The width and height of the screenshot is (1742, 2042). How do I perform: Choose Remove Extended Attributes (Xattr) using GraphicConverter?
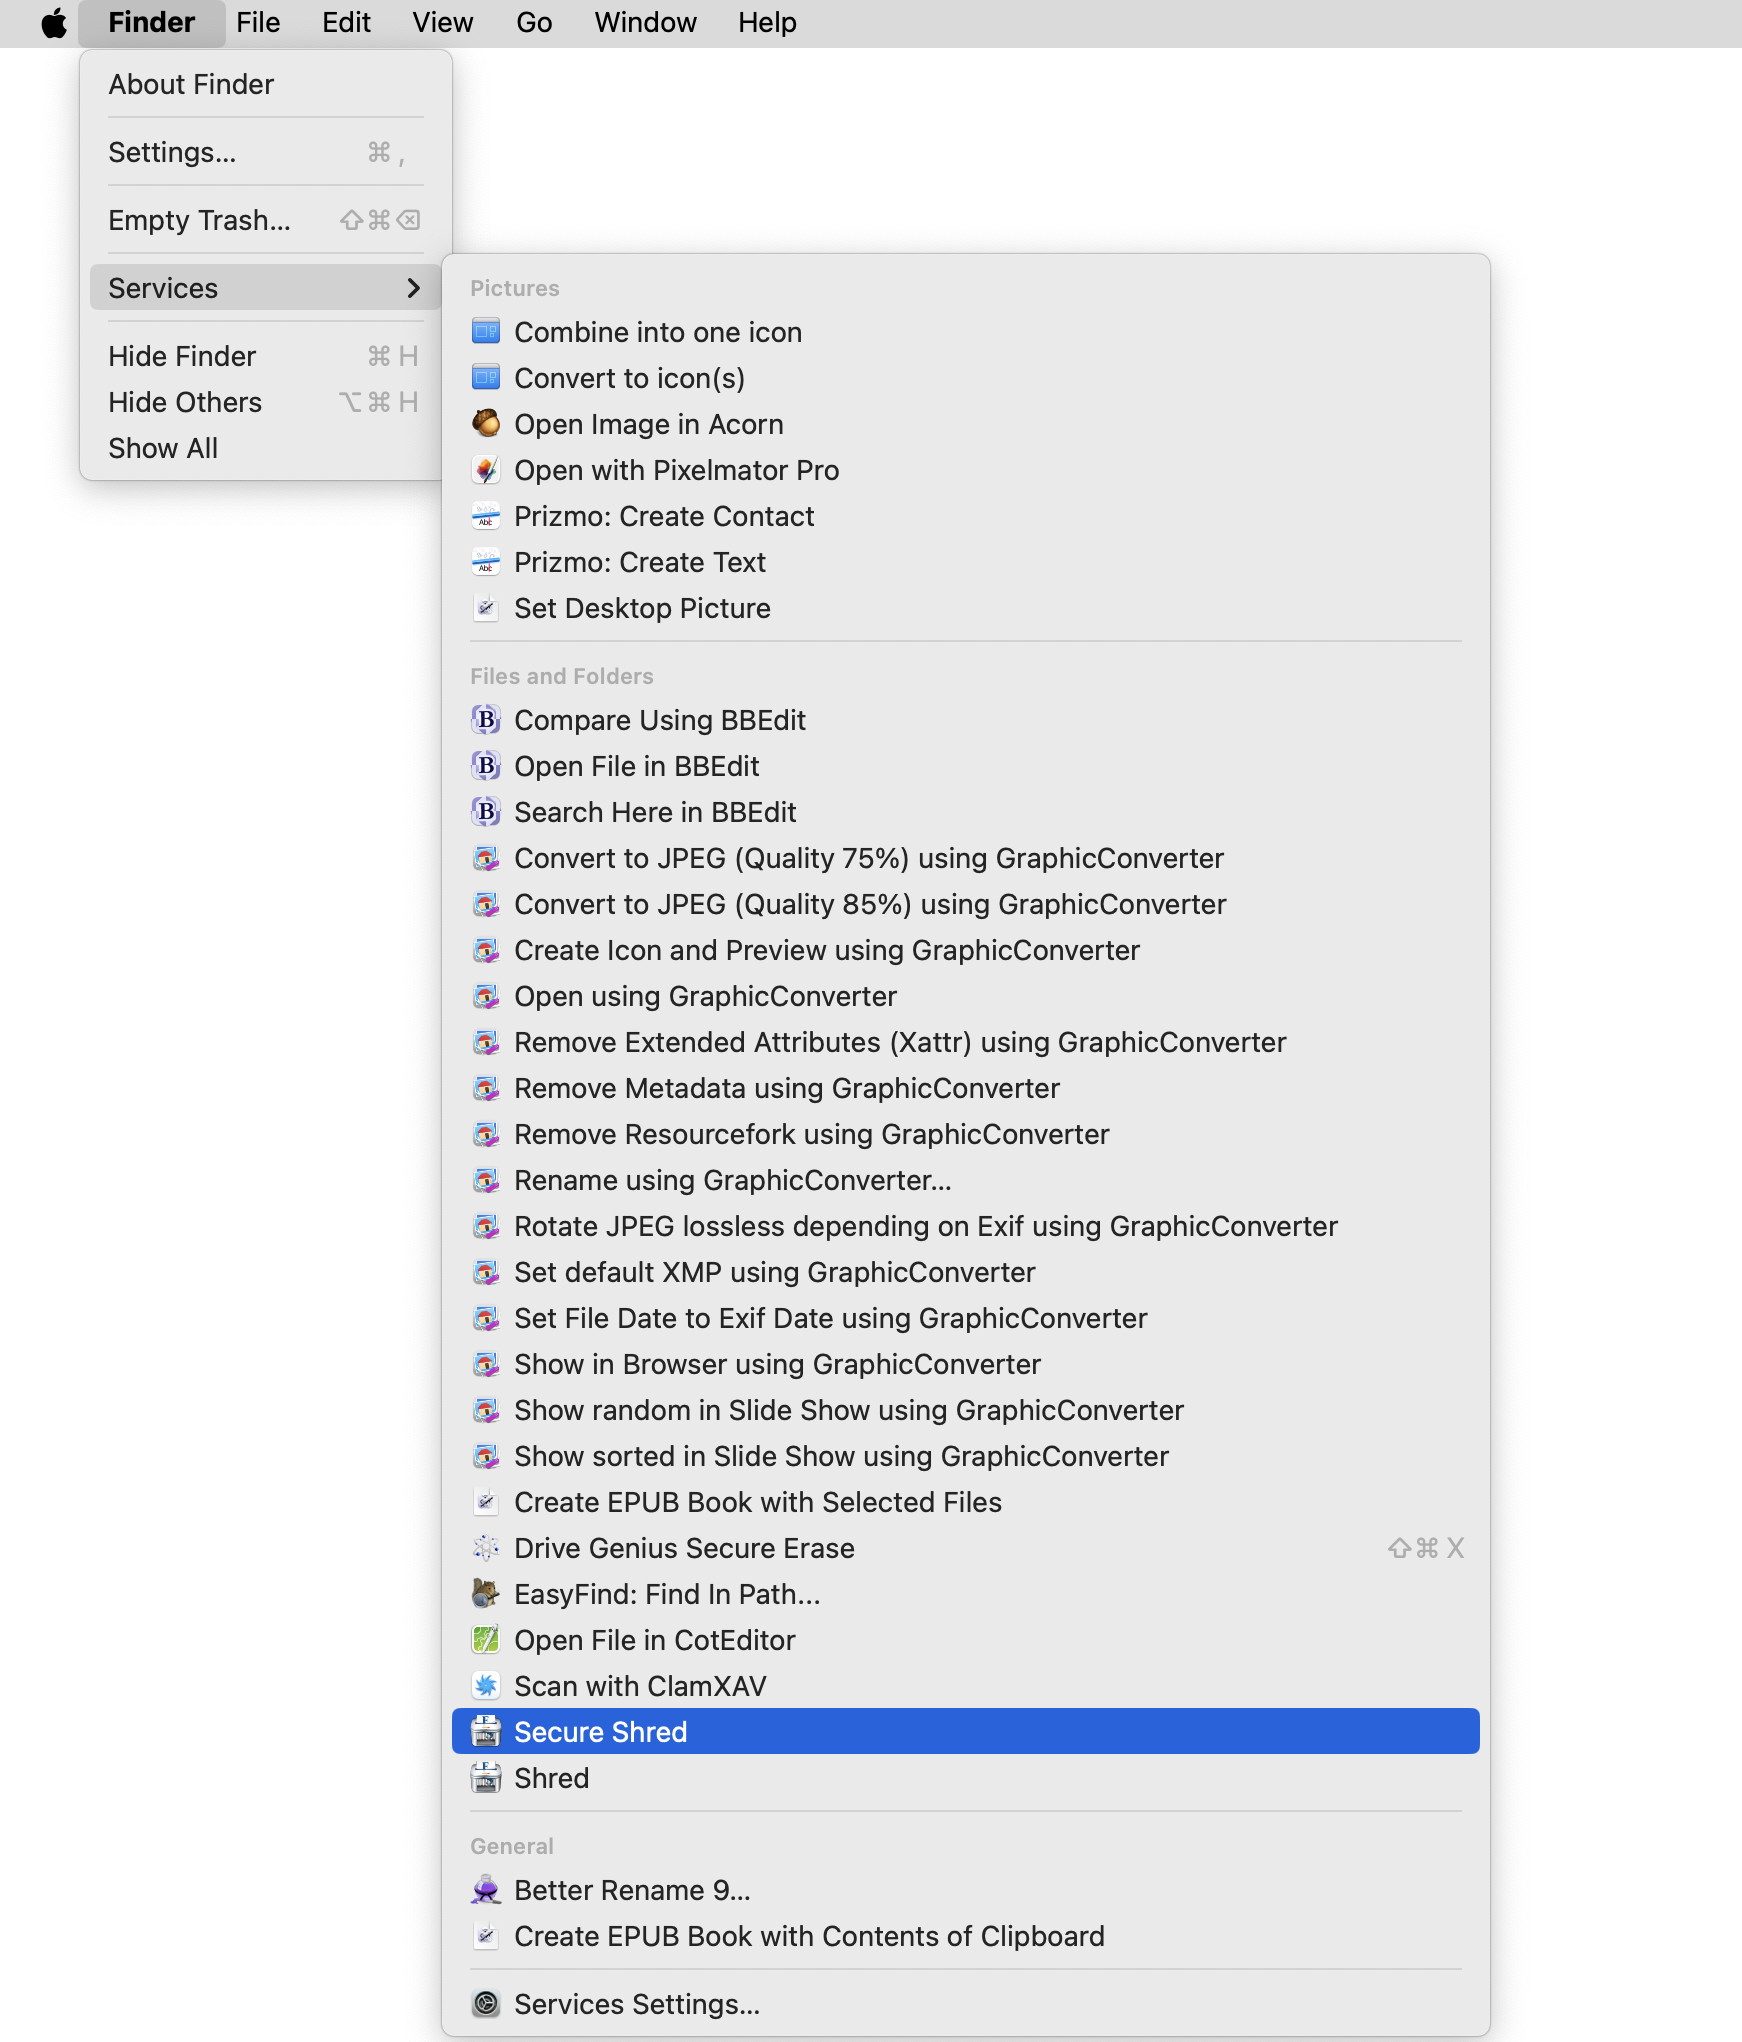click(x=966, y=1042)
